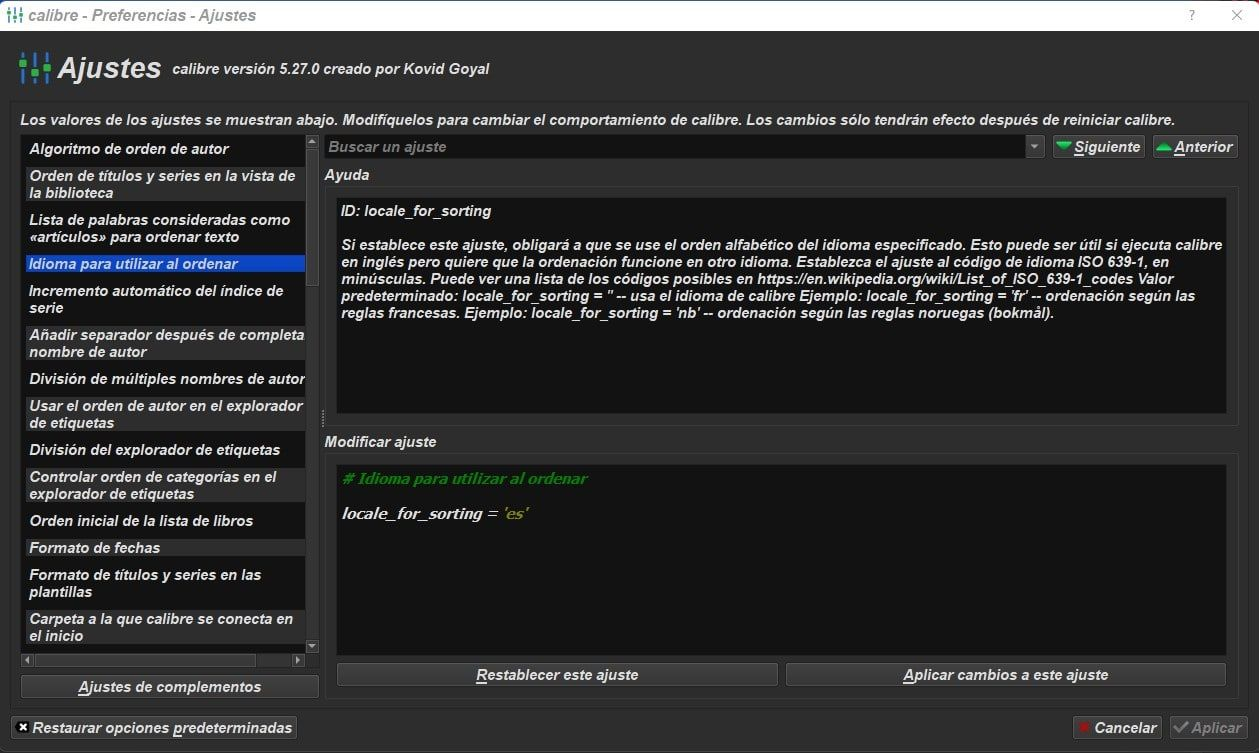Select 'Formato de fechas' tweak
The image size is (1259, 753).
(x=165, y=548)
